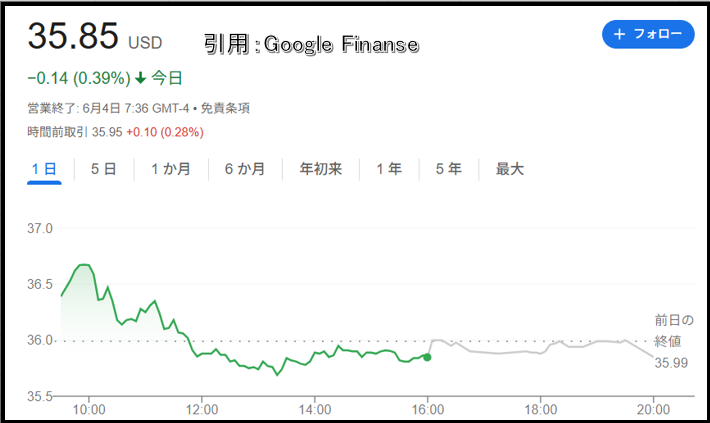The width and height of the screenshot is (710, 423).
Task: Open the 免責条項 disclaimer link
Action: pyautogui.click(x=225, y=108)
